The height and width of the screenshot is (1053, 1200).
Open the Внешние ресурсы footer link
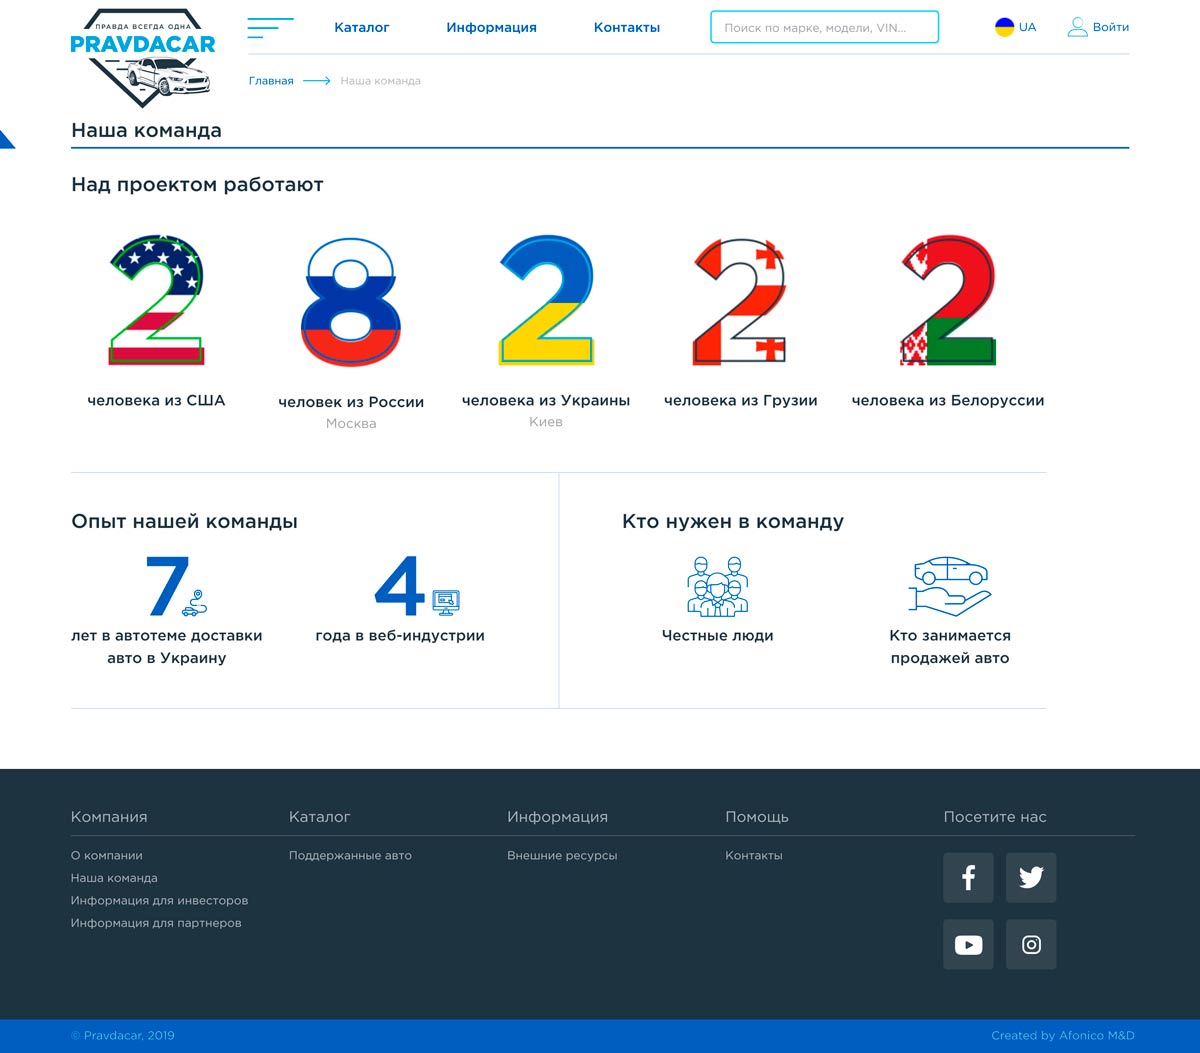[562, 855]
